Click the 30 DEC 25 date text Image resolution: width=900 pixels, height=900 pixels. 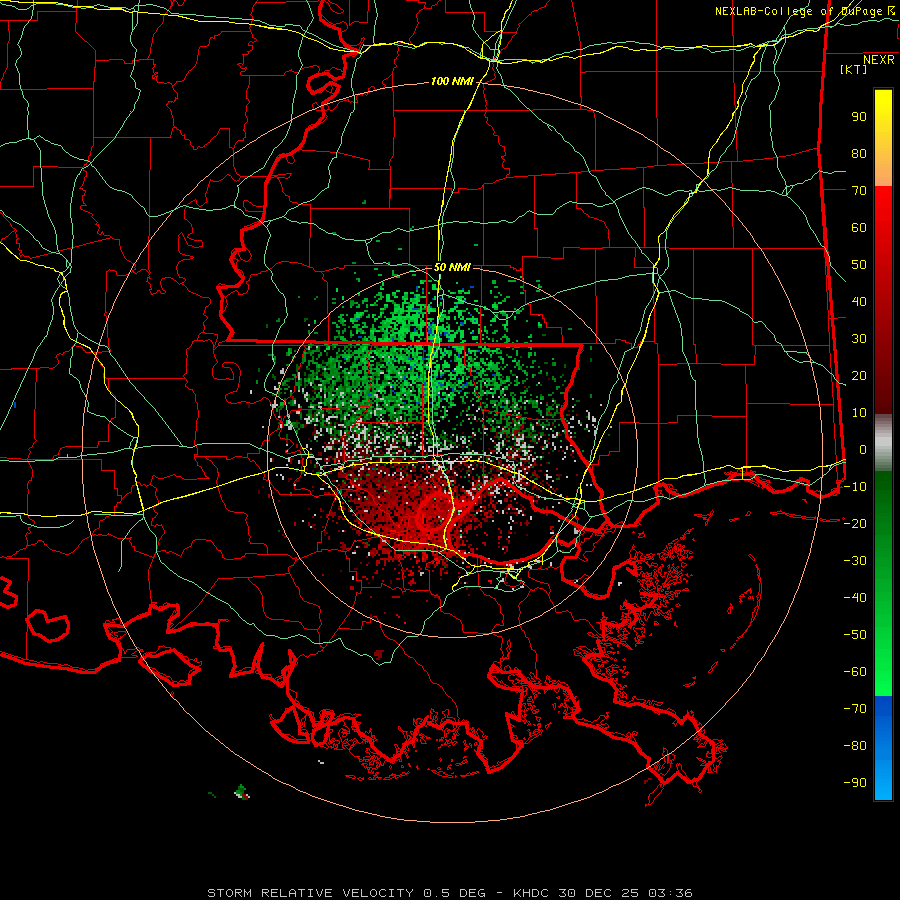599,893
